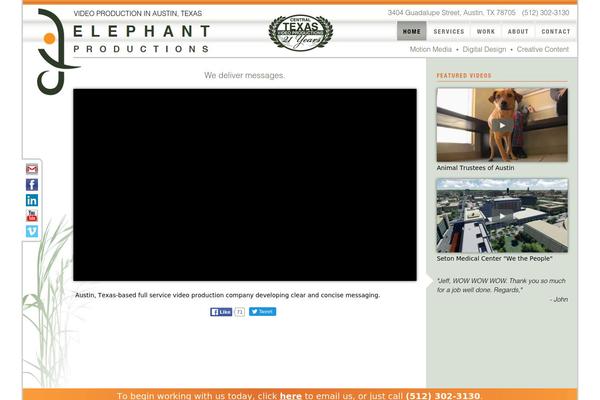Open the Services menu item
The height and width of the screenshot is (400, 600).
tap(449, 31)
